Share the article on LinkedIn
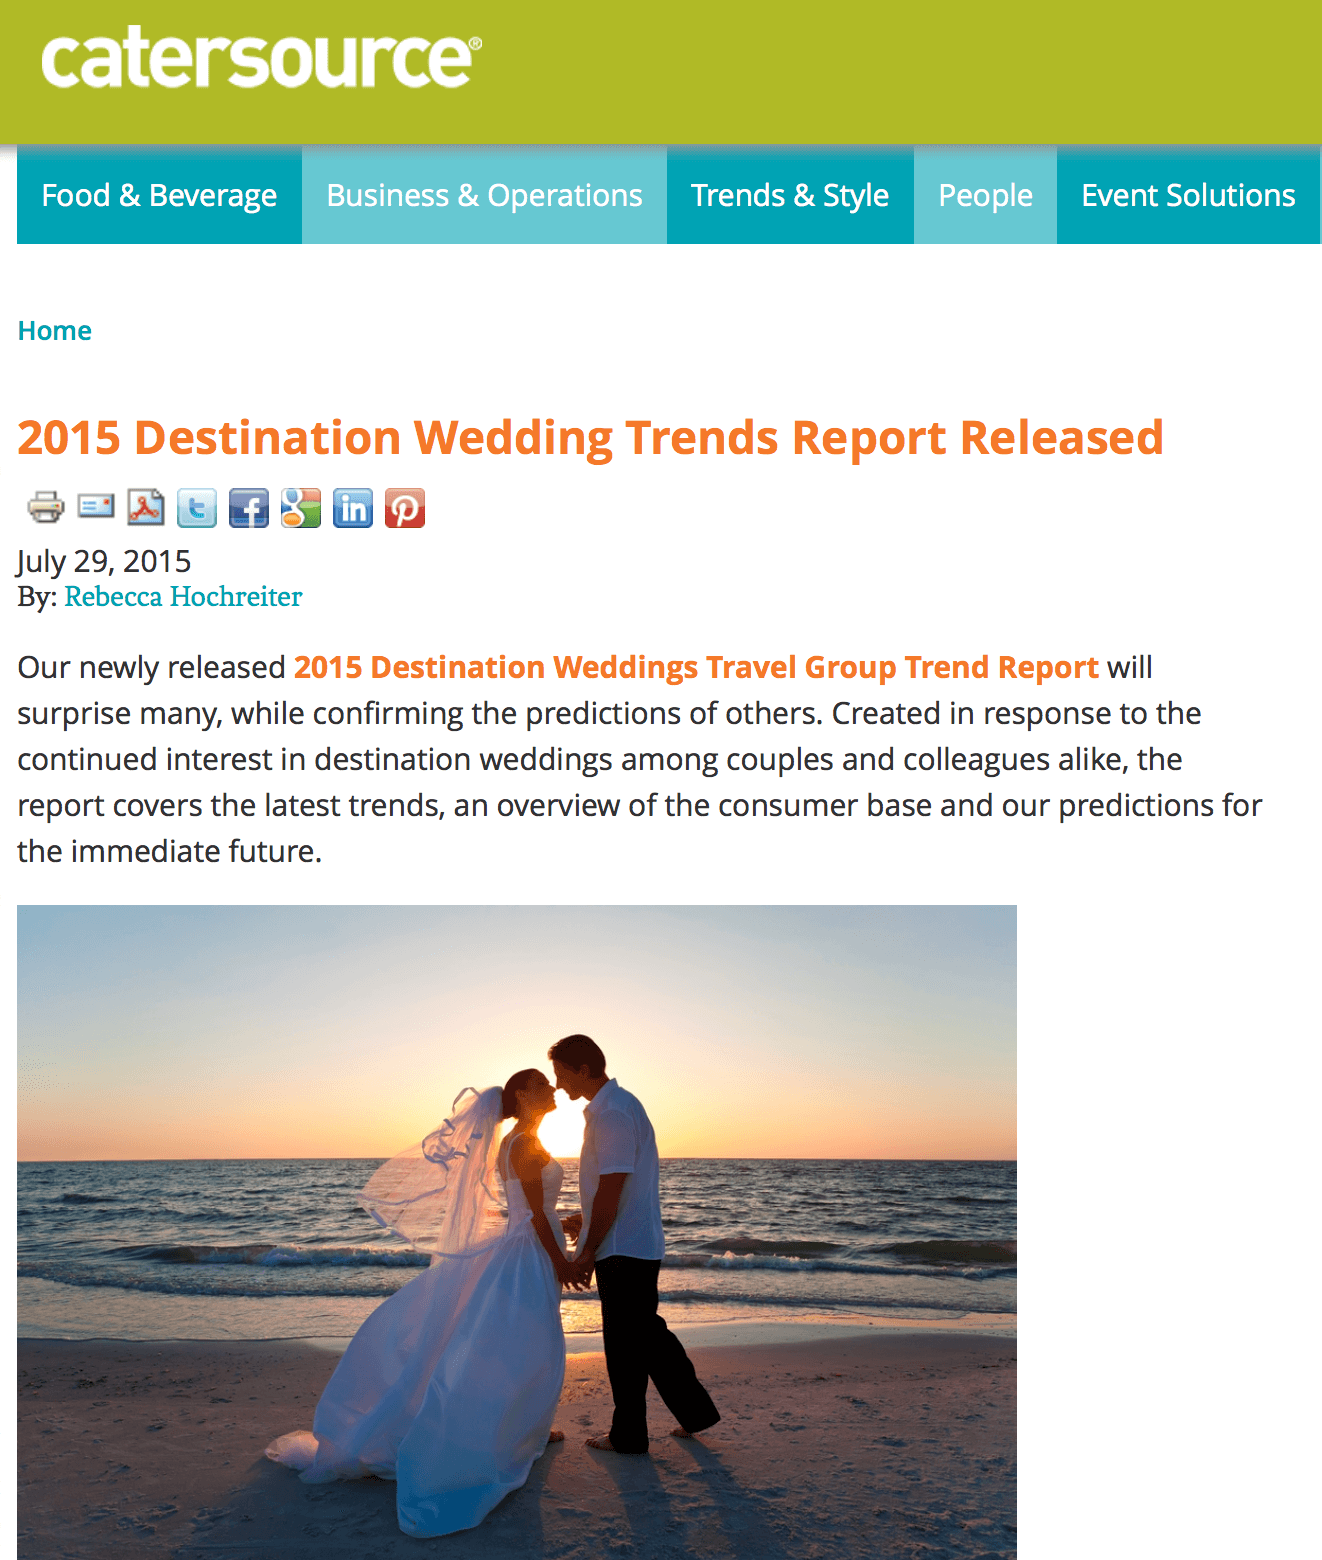 tap(353, 508)
